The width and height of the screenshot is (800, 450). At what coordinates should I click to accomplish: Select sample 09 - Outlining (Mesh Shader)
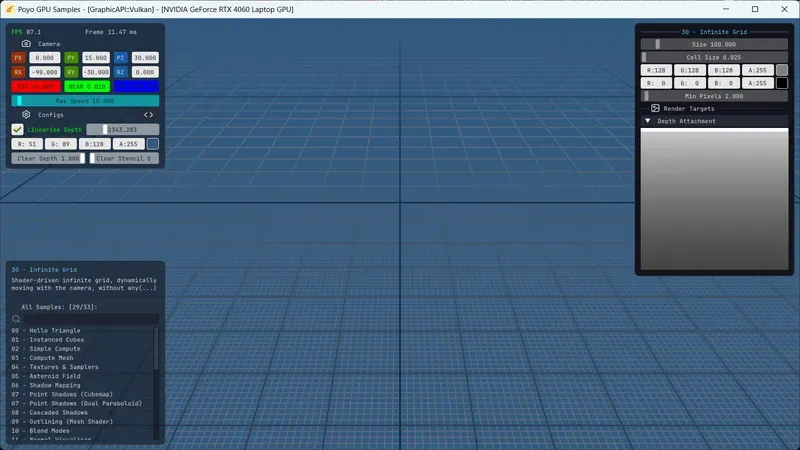tap(62, 422)
